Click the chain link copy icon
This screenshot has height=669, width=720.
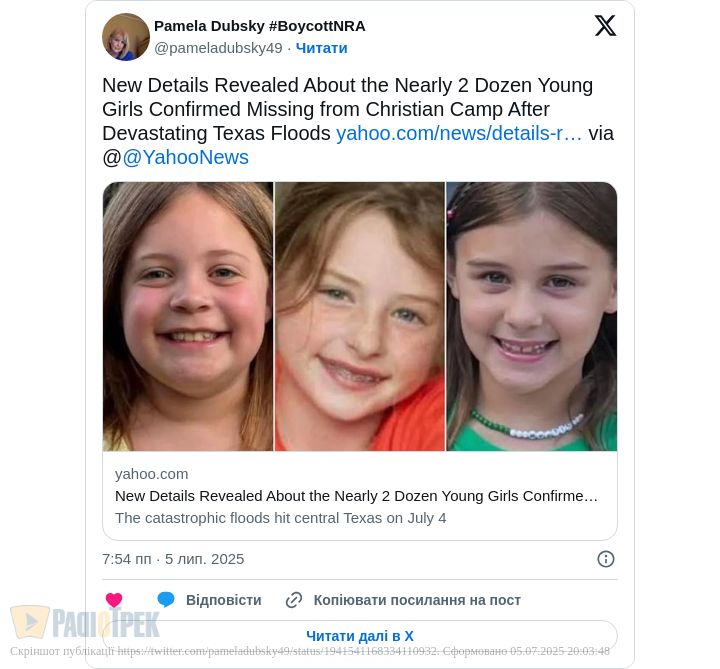294,600
